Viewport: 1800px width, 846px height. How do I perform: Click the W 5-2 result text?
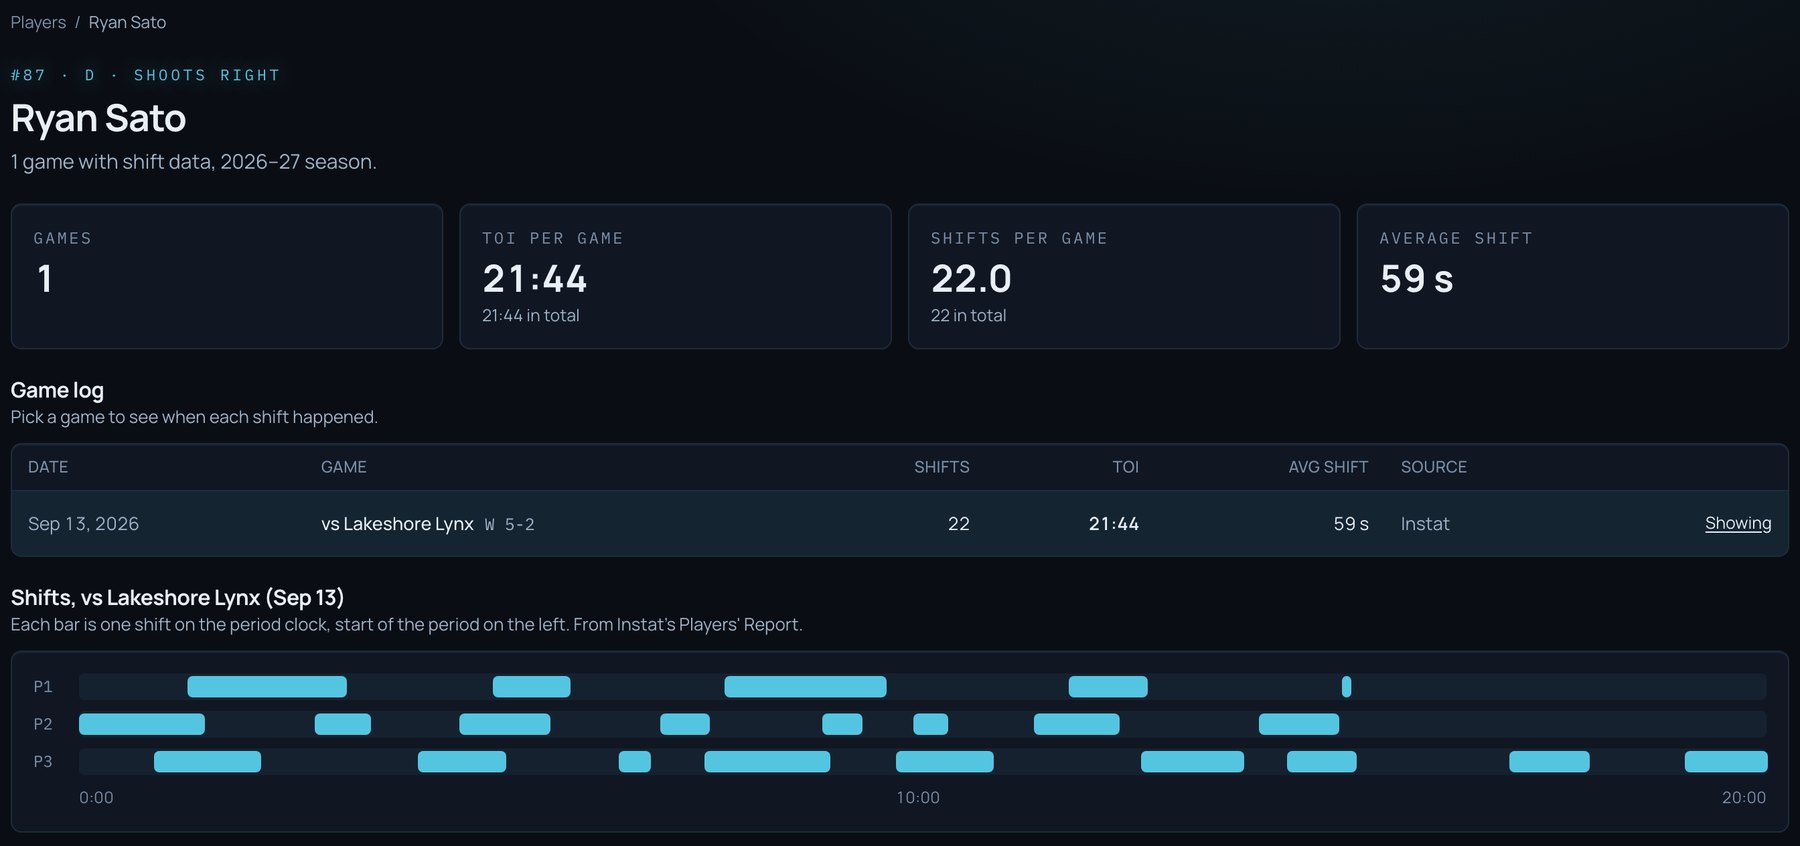pyautogui.click(x=510, y=525)
